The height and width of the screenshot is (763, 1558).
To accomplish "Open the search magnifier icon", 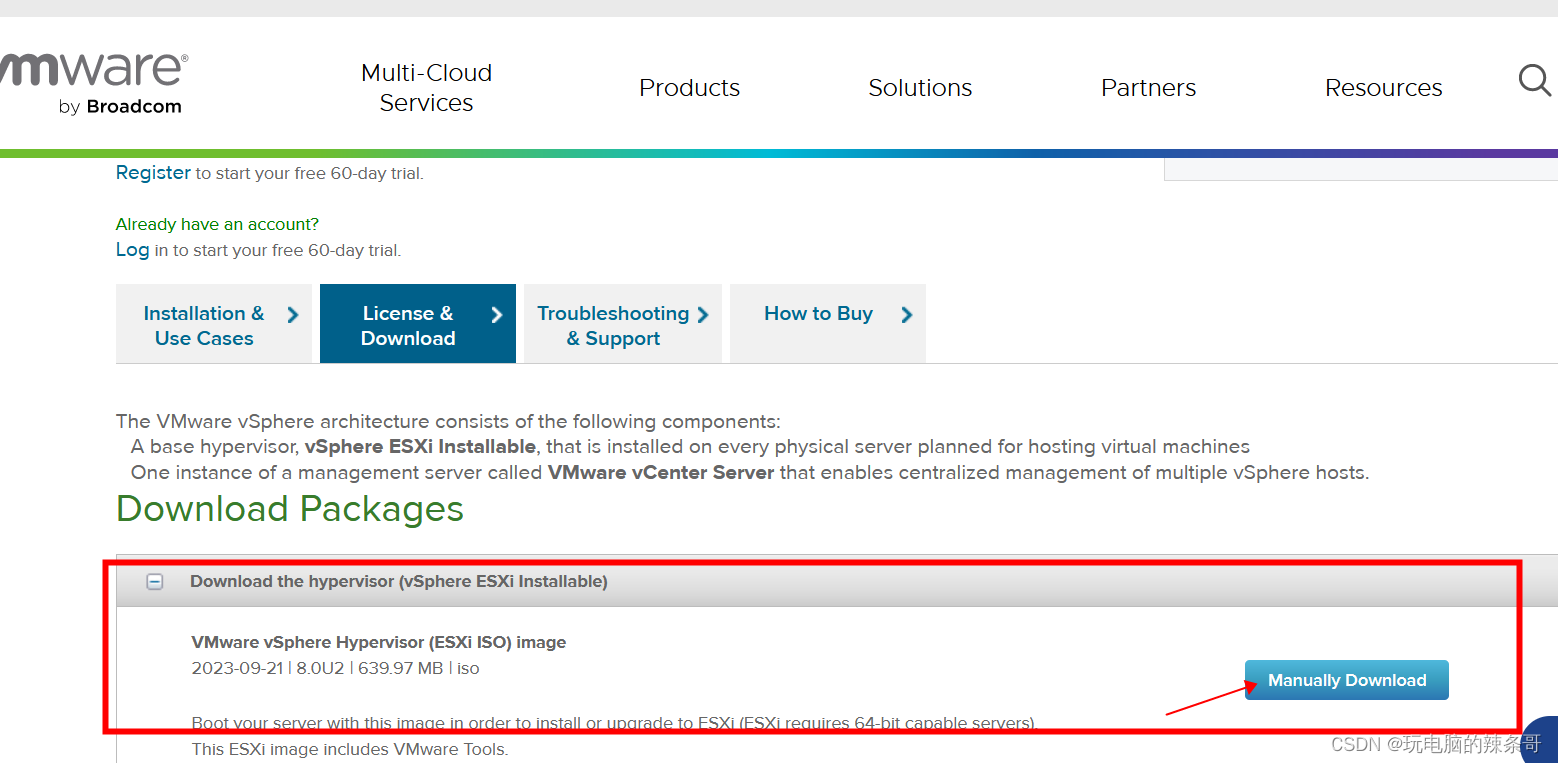I will tap(1535, 80).
